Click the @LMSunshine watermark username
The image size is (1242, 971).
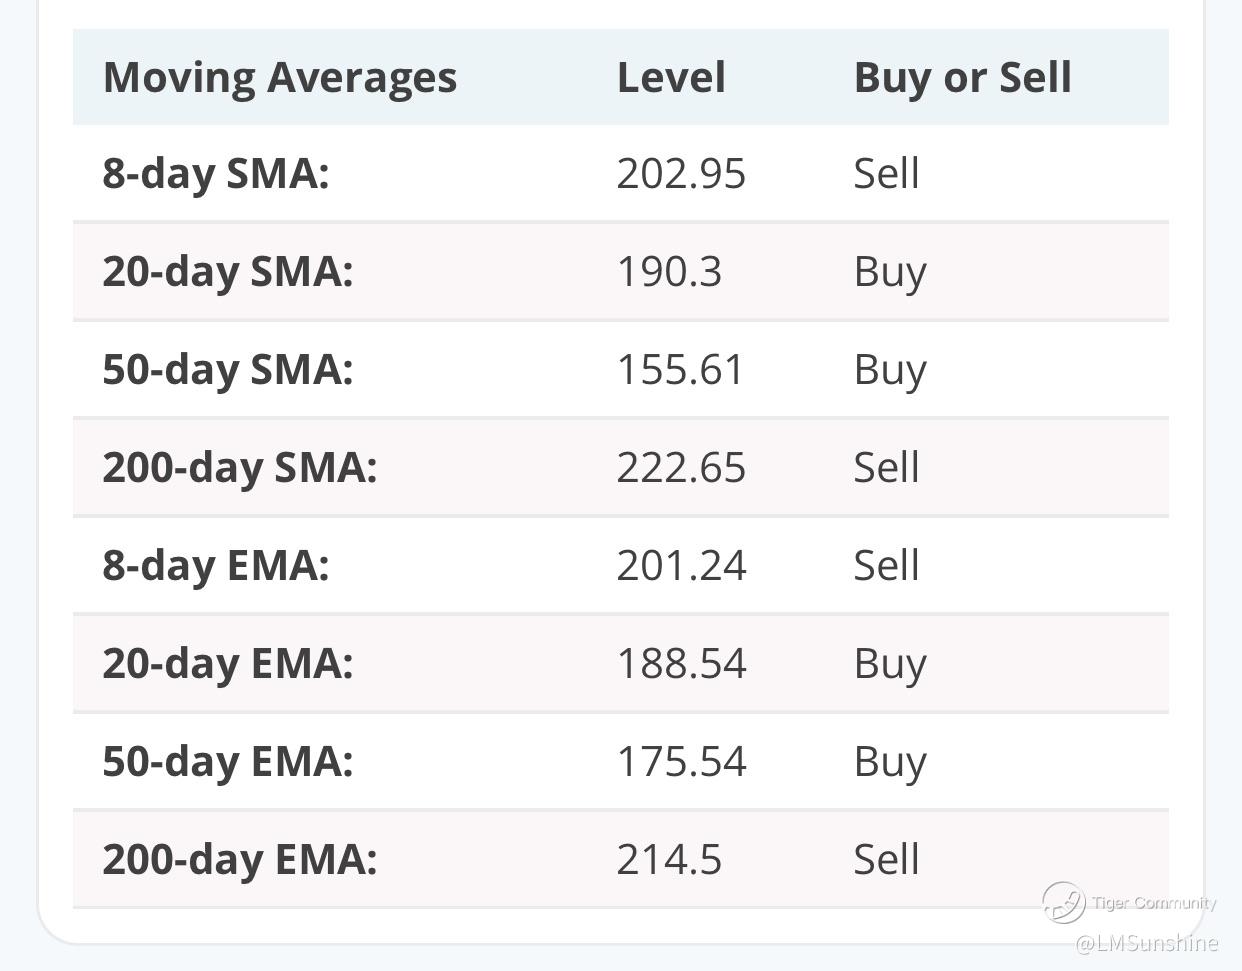click(1147, 942)
